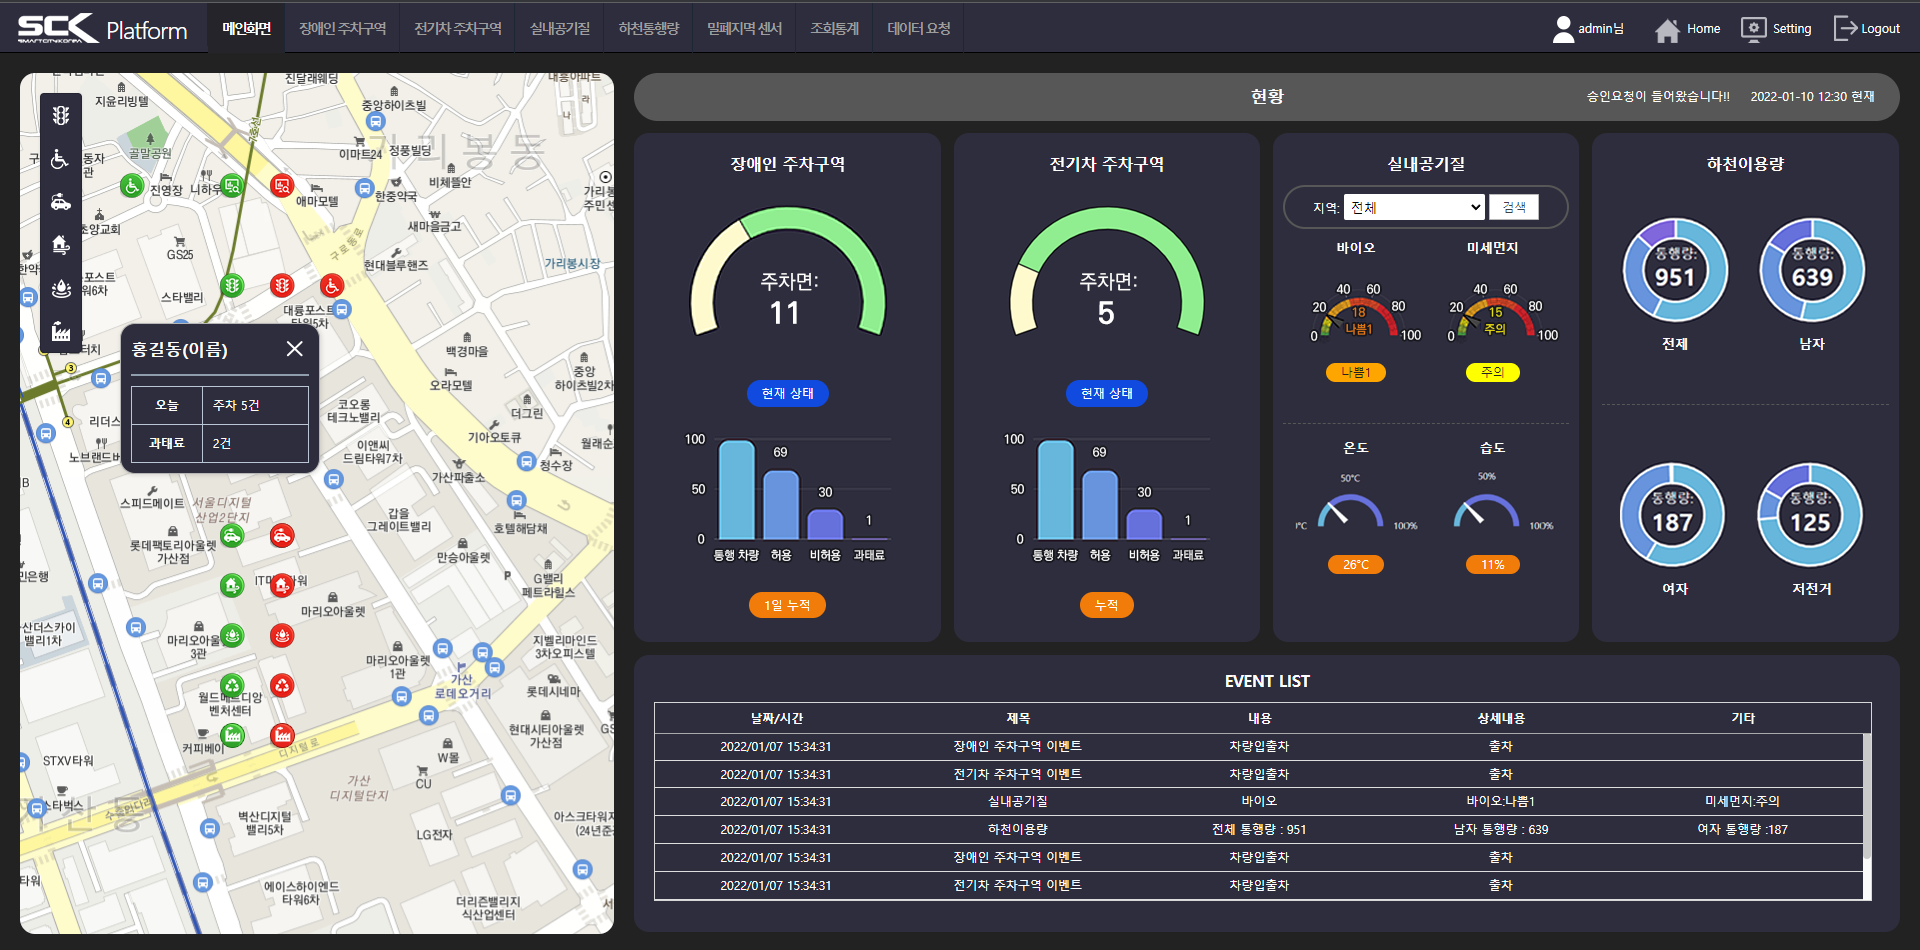
Task: Select the electric car icon in map sidebar
Action: (x=61, y=202)
